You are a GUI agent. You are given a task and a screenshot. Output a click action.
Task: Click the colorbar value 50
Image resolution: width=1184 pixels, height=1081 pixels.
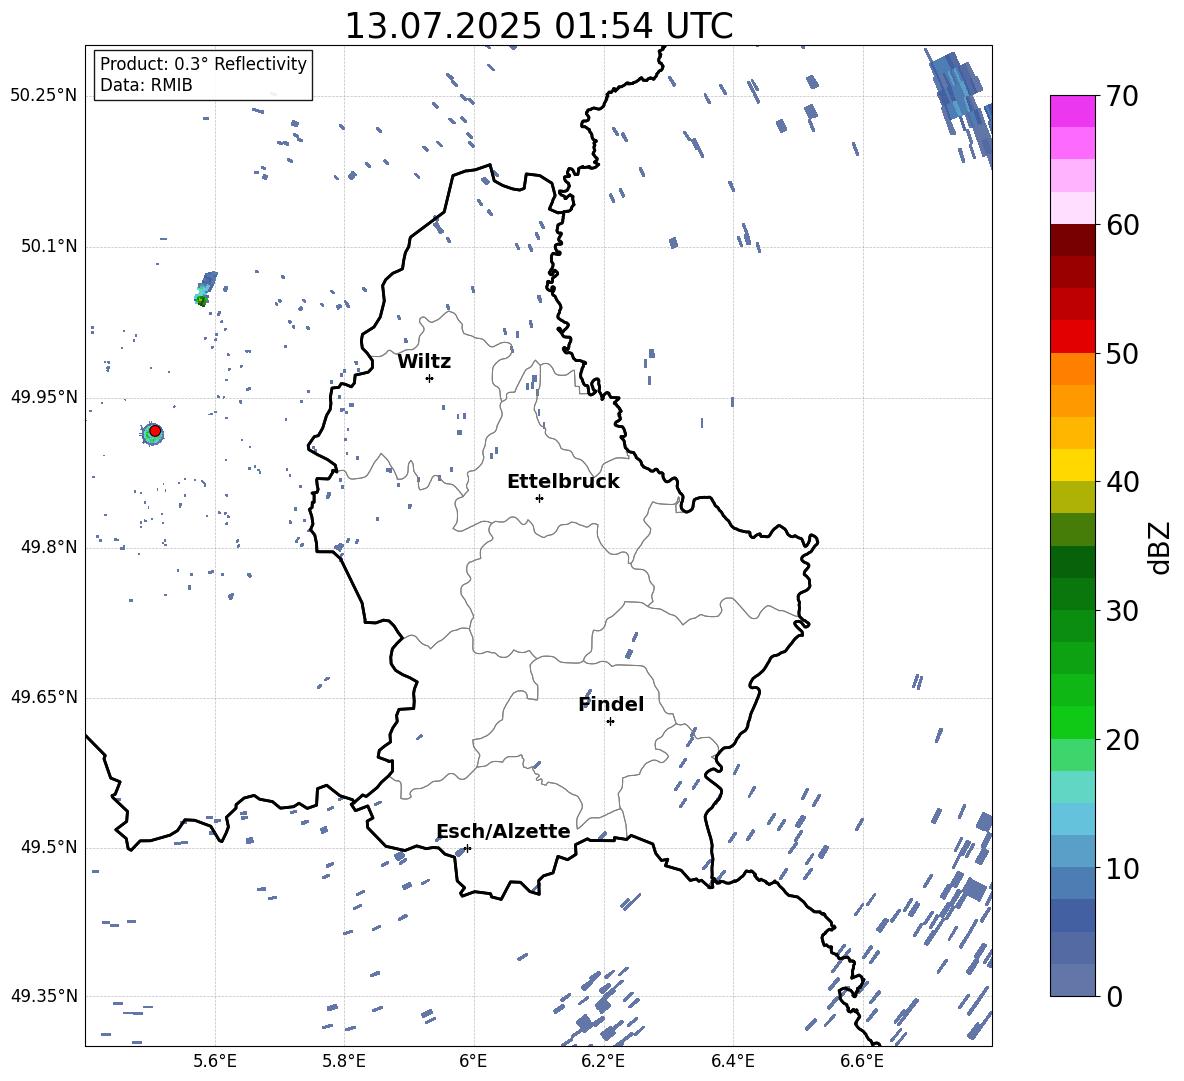click(1122, 353)
